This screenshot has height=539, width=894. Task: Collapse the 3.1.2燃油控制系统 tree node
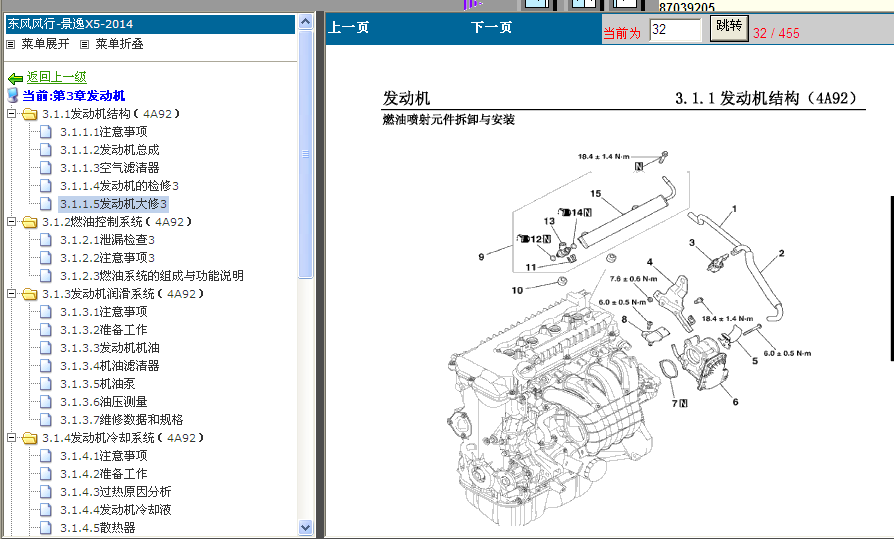pos(11,221)
